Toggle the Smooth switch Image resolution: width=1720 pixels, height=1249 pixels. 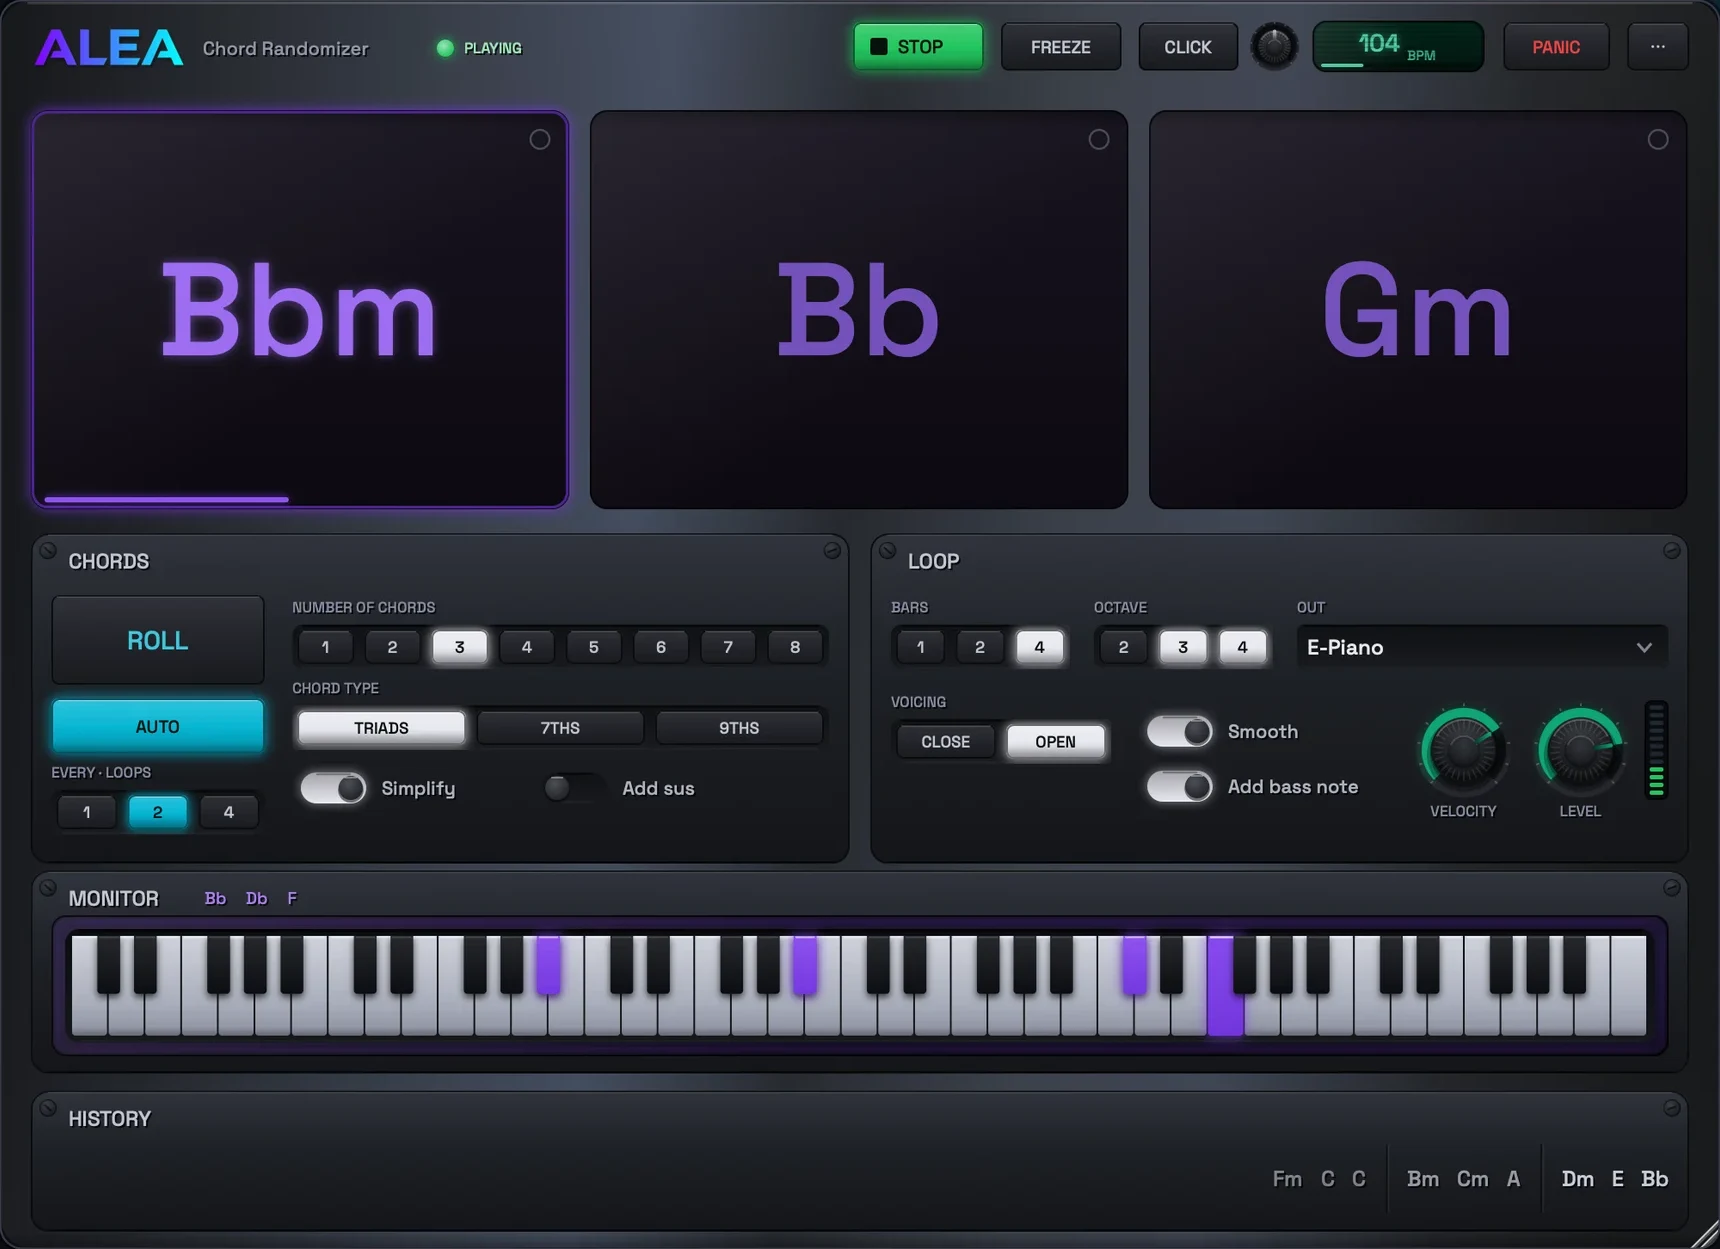[1179, 731]
